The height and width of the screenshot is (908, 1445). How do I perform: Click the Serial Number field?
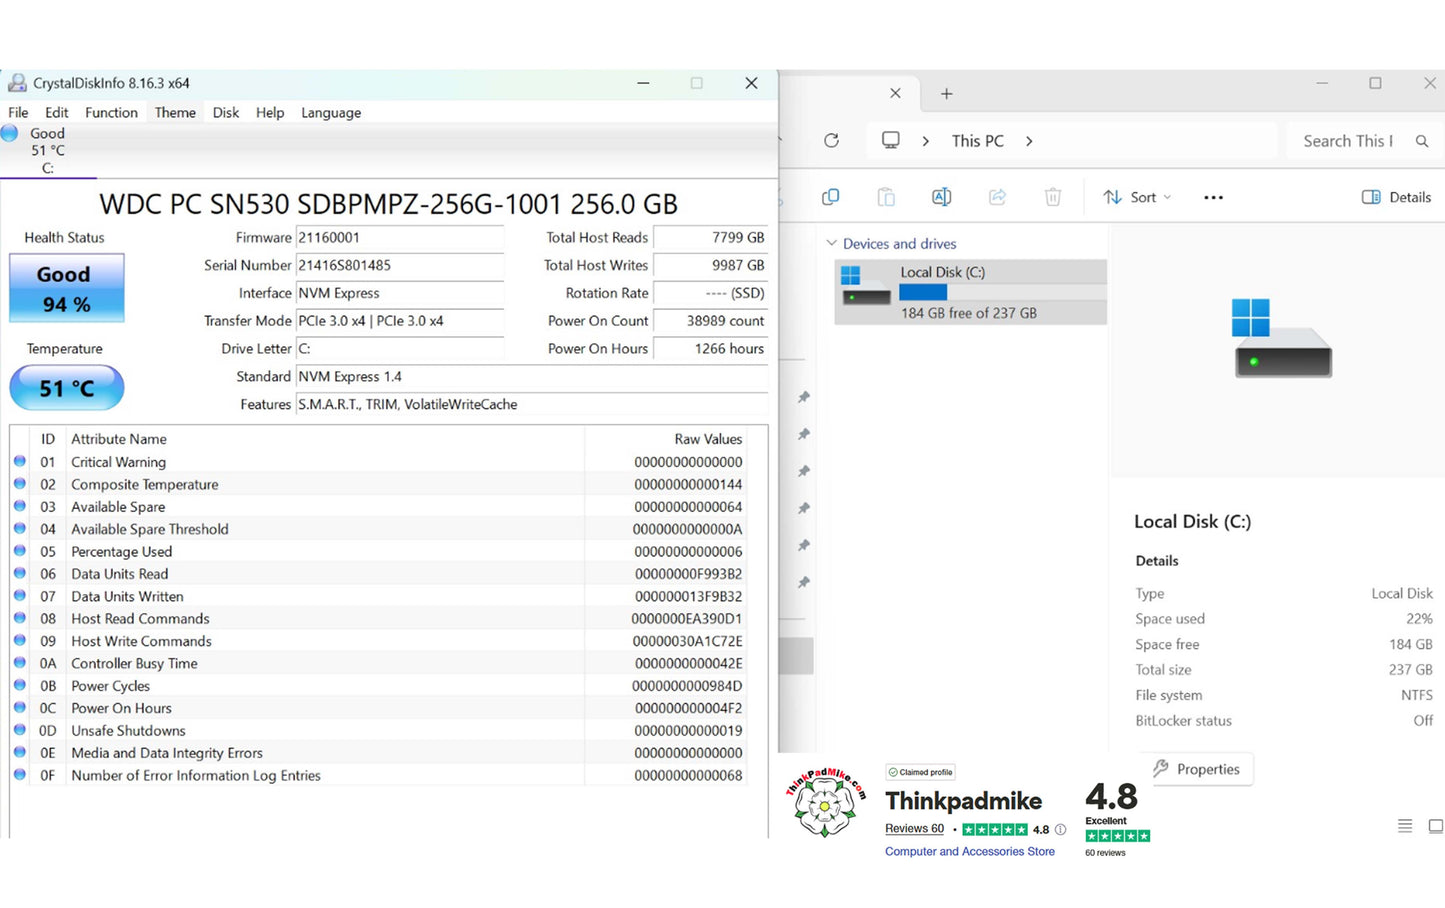coord(400,265)
